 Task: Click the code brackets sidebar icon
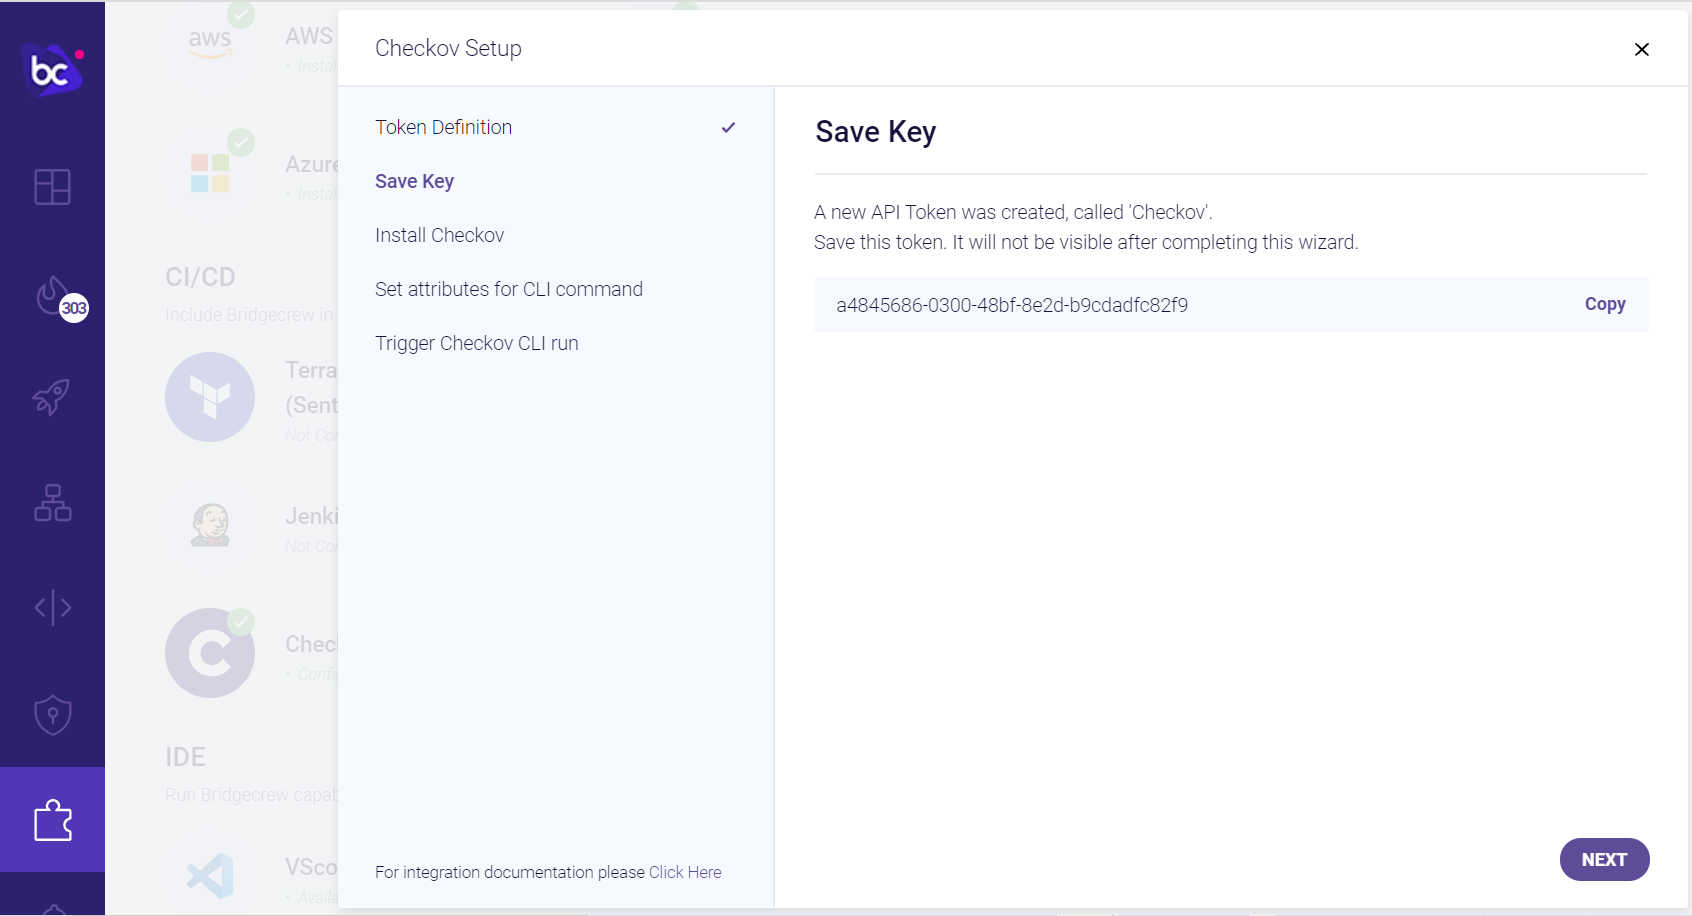pos(52,607)
